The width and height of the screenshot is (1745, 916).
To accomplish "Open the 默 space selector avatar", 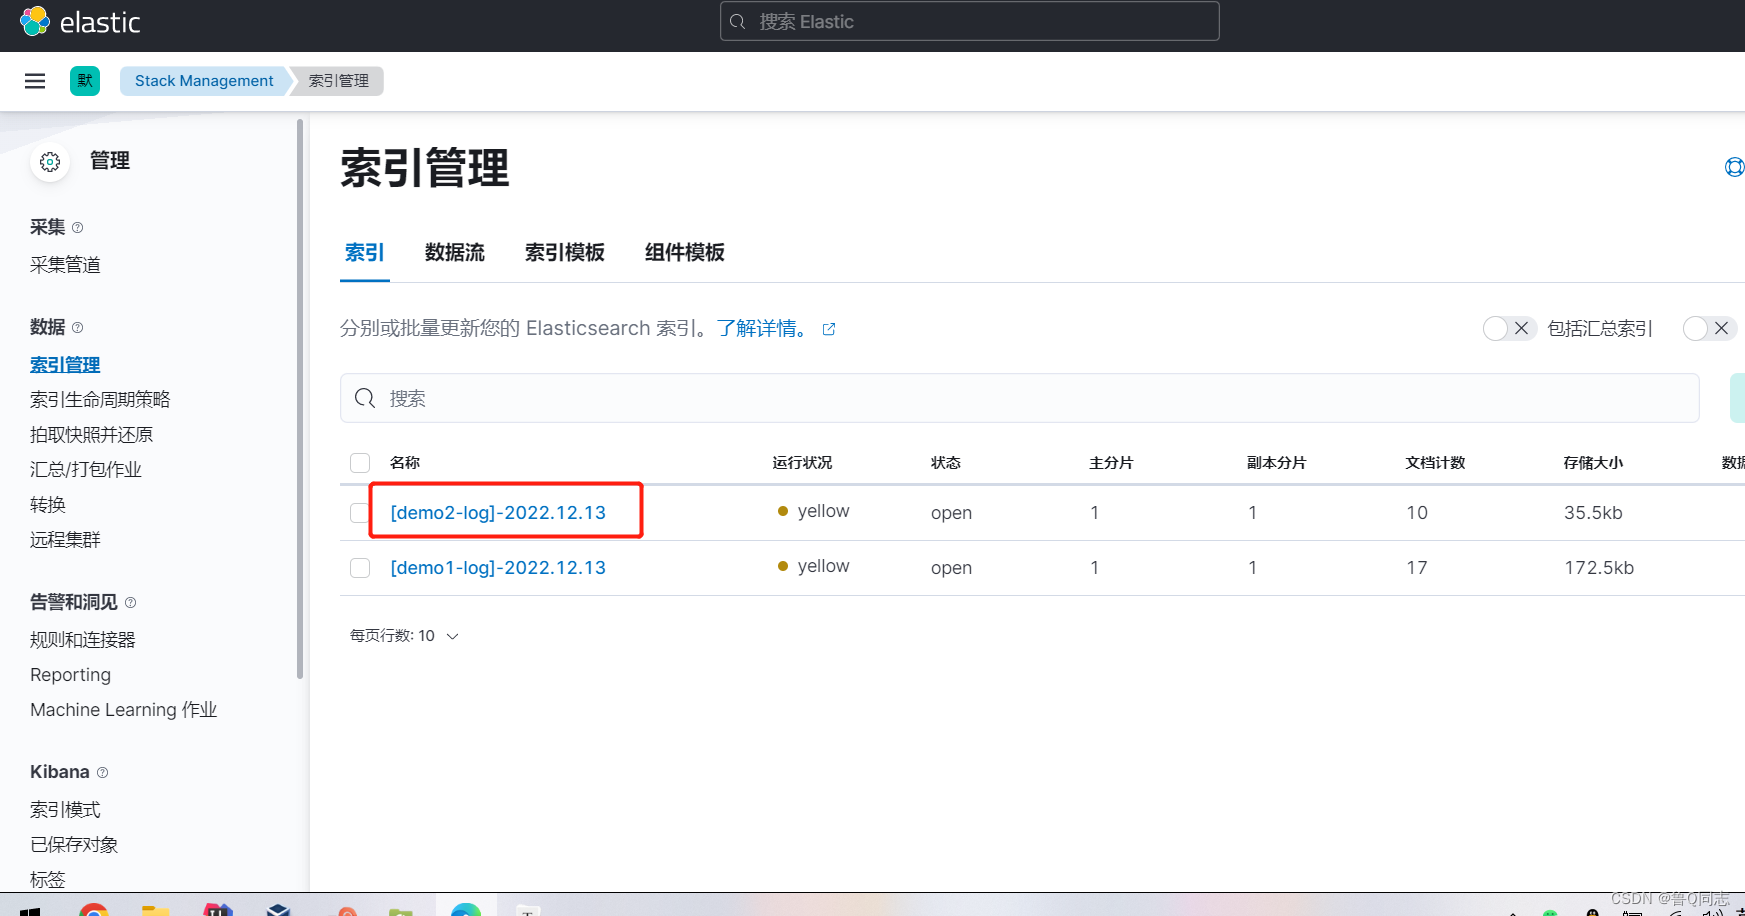I will coord(85,81).
